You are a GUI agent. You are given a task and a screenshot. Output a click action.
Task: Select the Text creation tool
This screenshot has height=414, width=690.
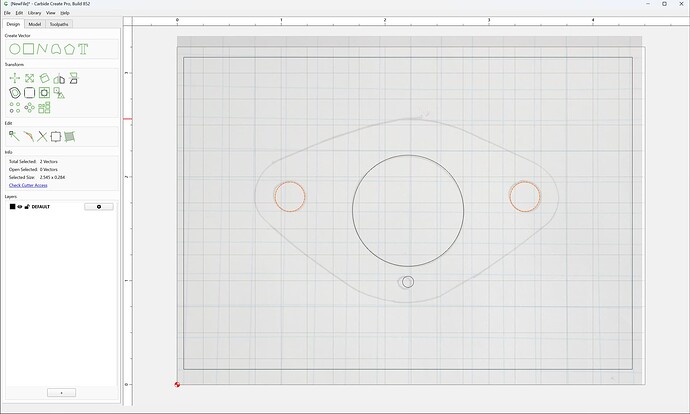click(x=83, y=49)
